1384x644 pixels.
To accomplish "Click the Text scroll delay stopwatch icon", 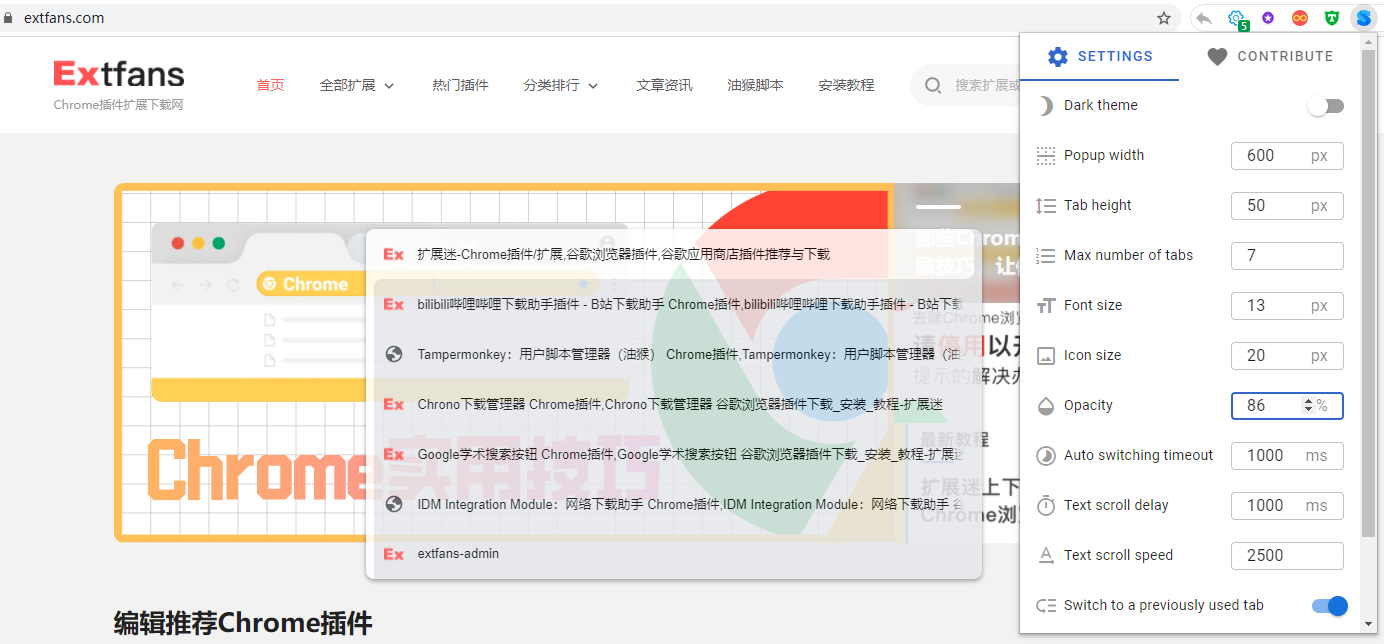I will pos(1046,505).
